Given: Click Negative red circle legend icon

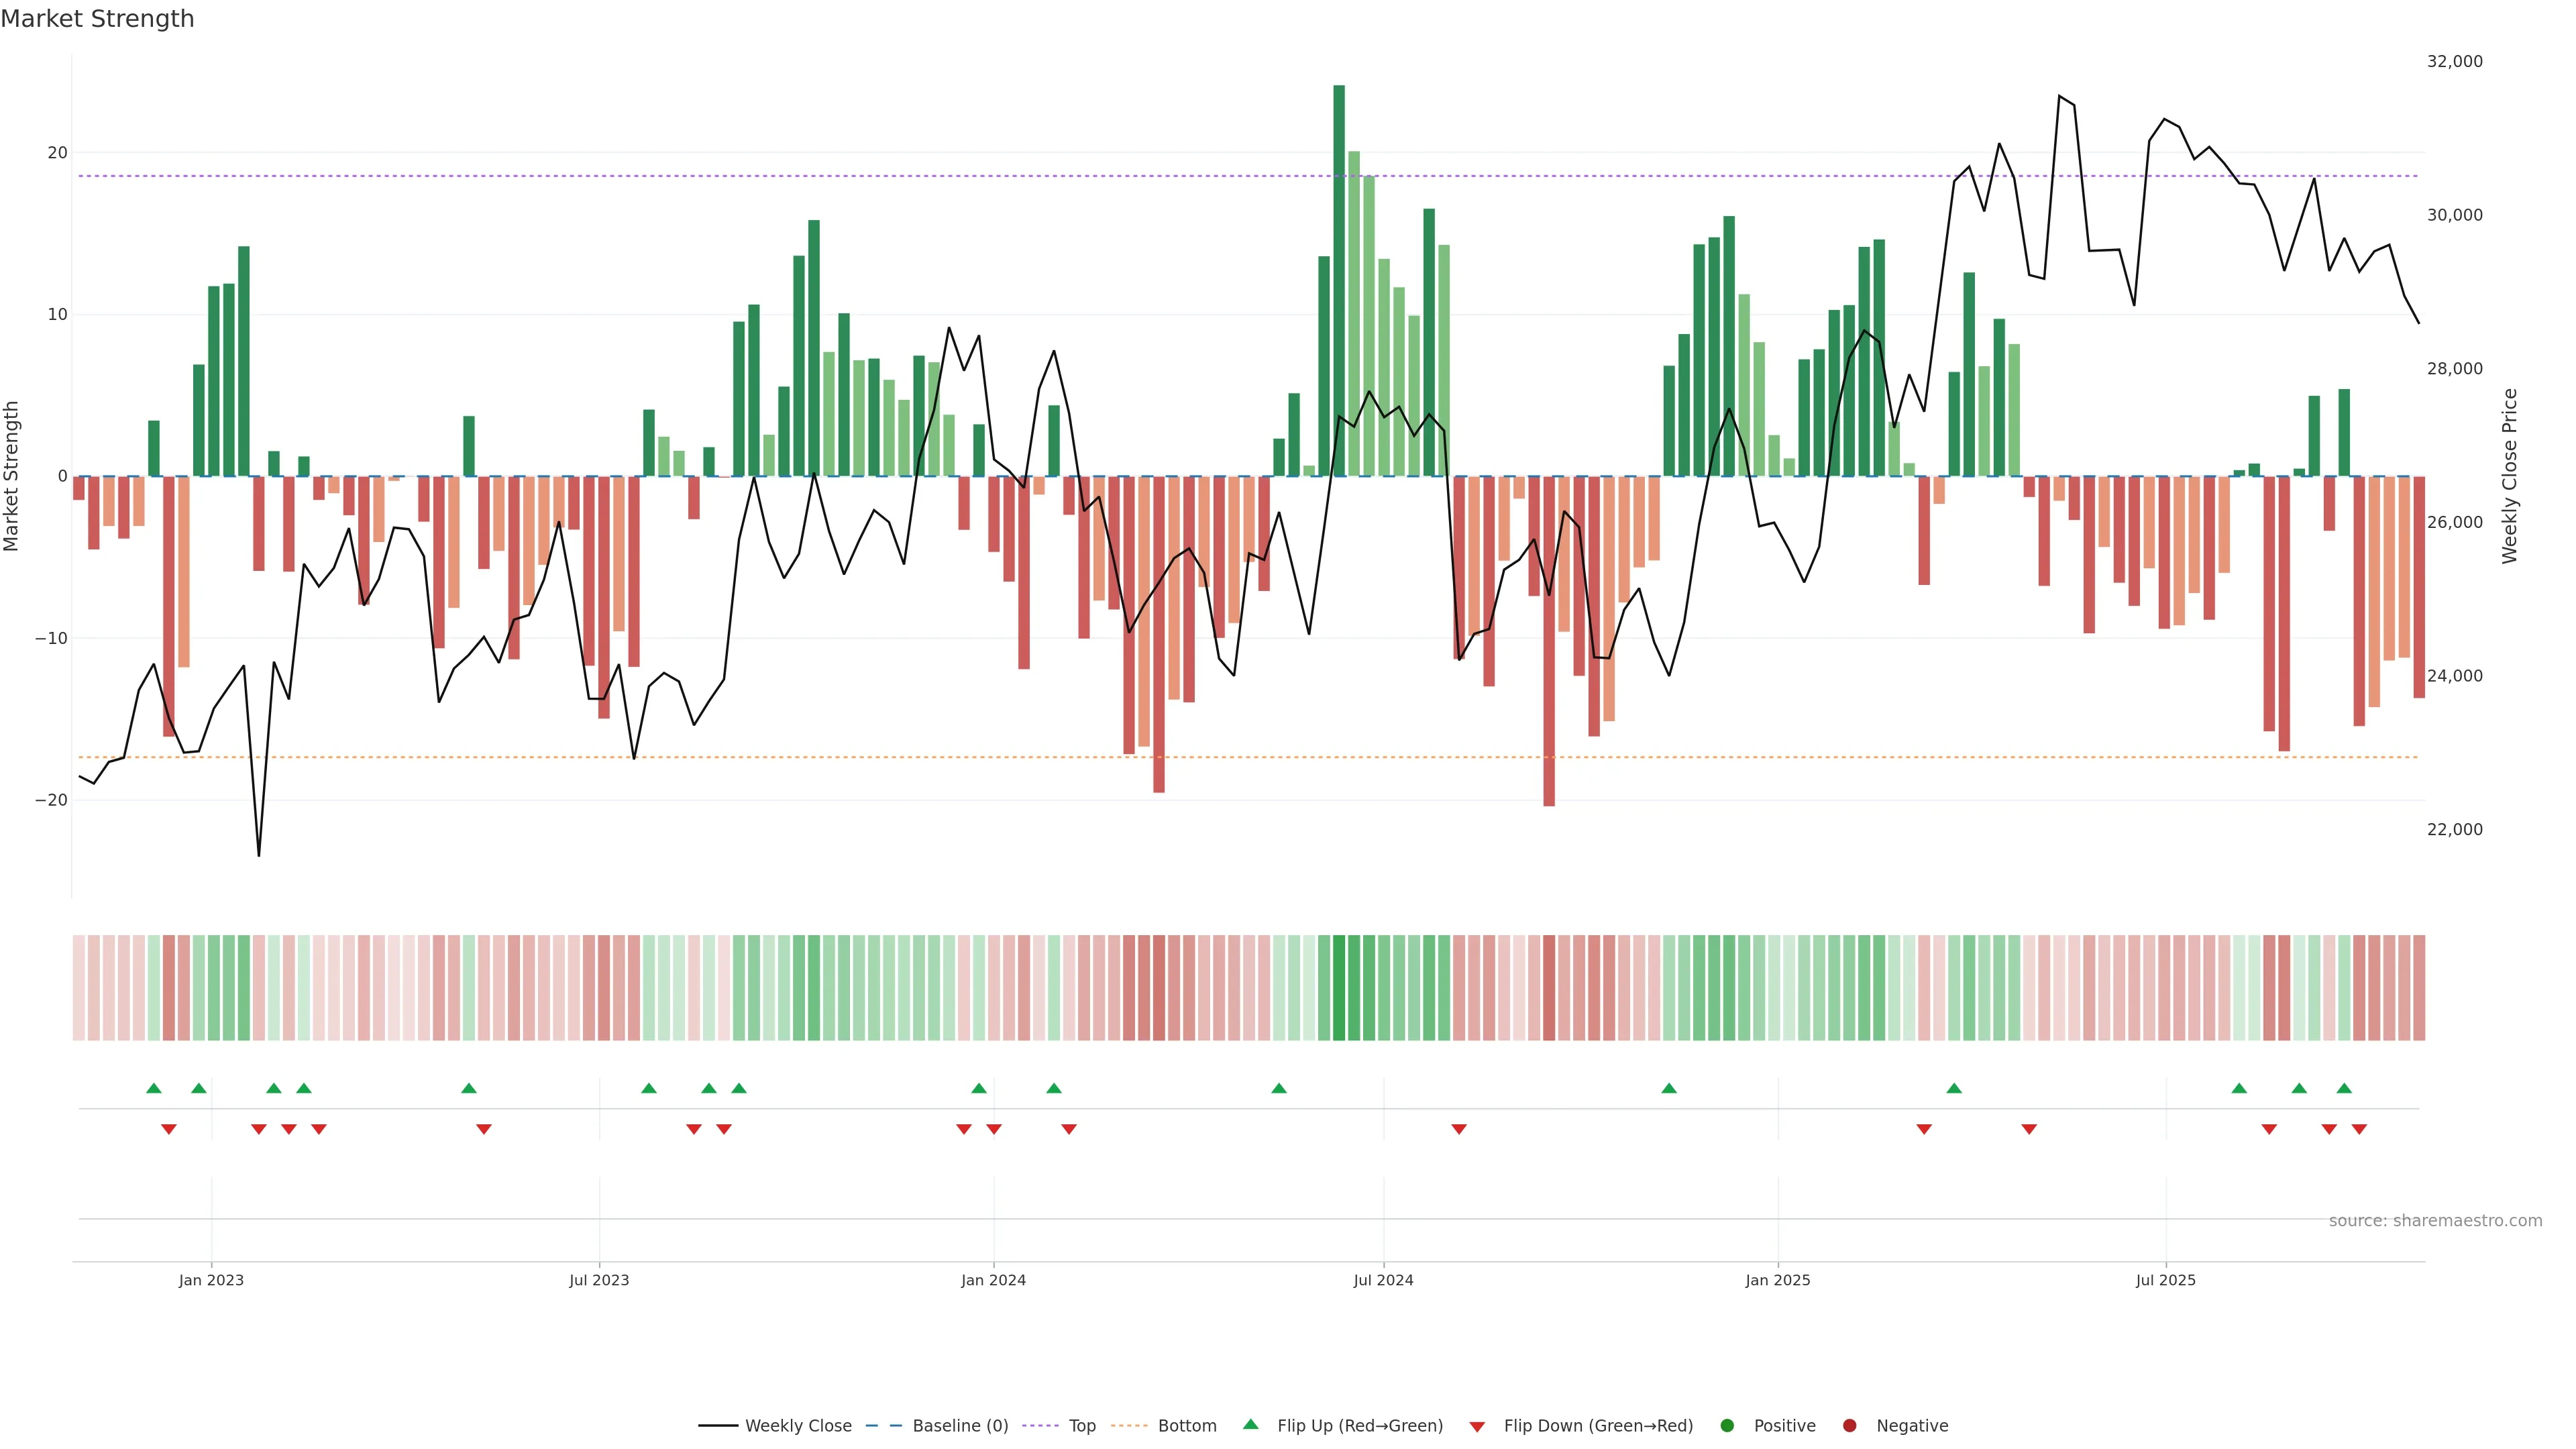Looking at the screenshot, I should point(1849,1426).
